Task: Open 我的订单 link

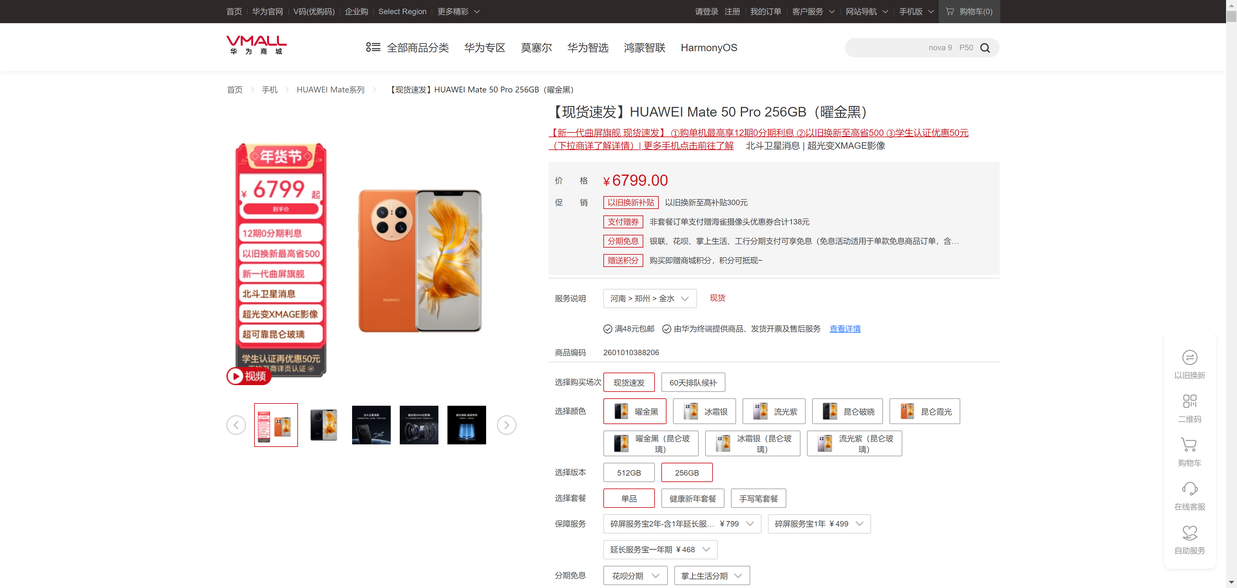Action: pos(765,12)
